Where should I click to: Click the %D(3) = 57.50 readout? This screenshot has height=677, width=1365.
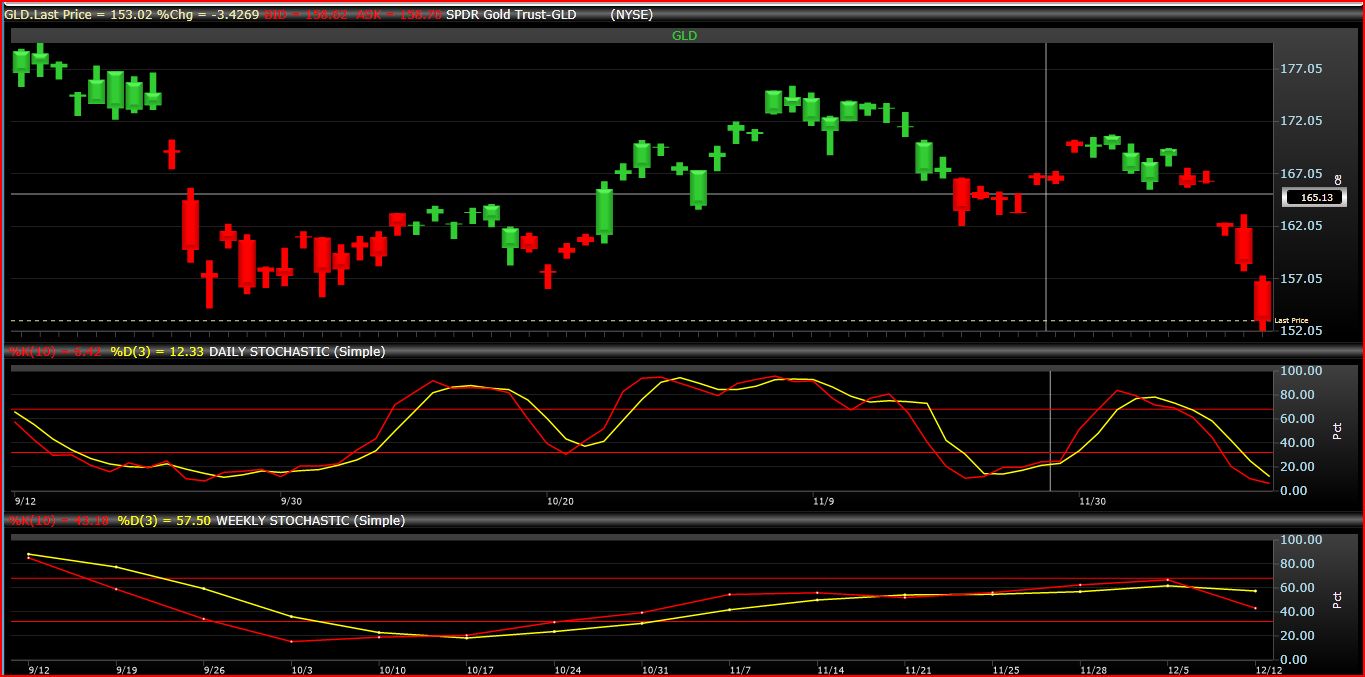tap(164, 521)
